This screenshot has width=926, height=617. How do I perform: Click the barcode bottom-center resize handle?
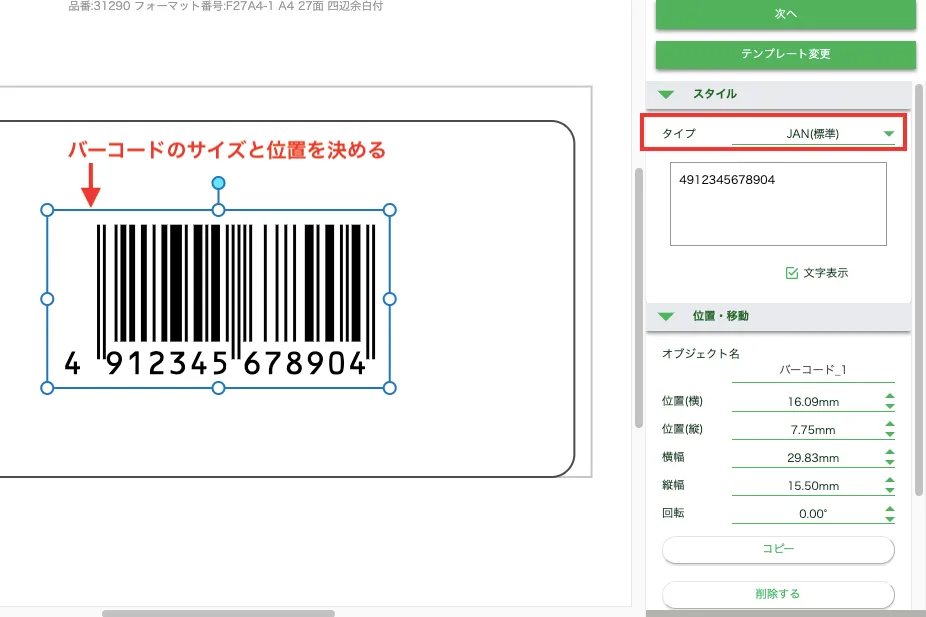click(x=219, y=388)
